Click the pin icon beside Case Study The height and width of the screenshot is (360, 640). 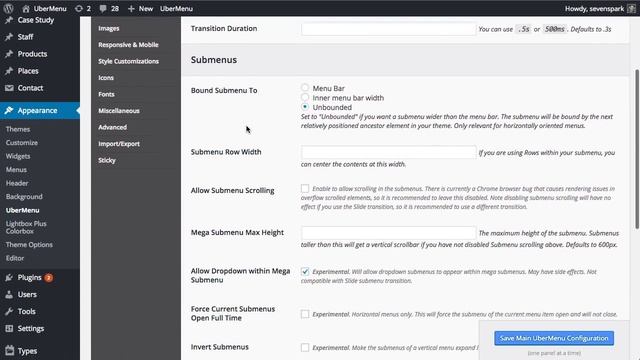coord(9,20)
